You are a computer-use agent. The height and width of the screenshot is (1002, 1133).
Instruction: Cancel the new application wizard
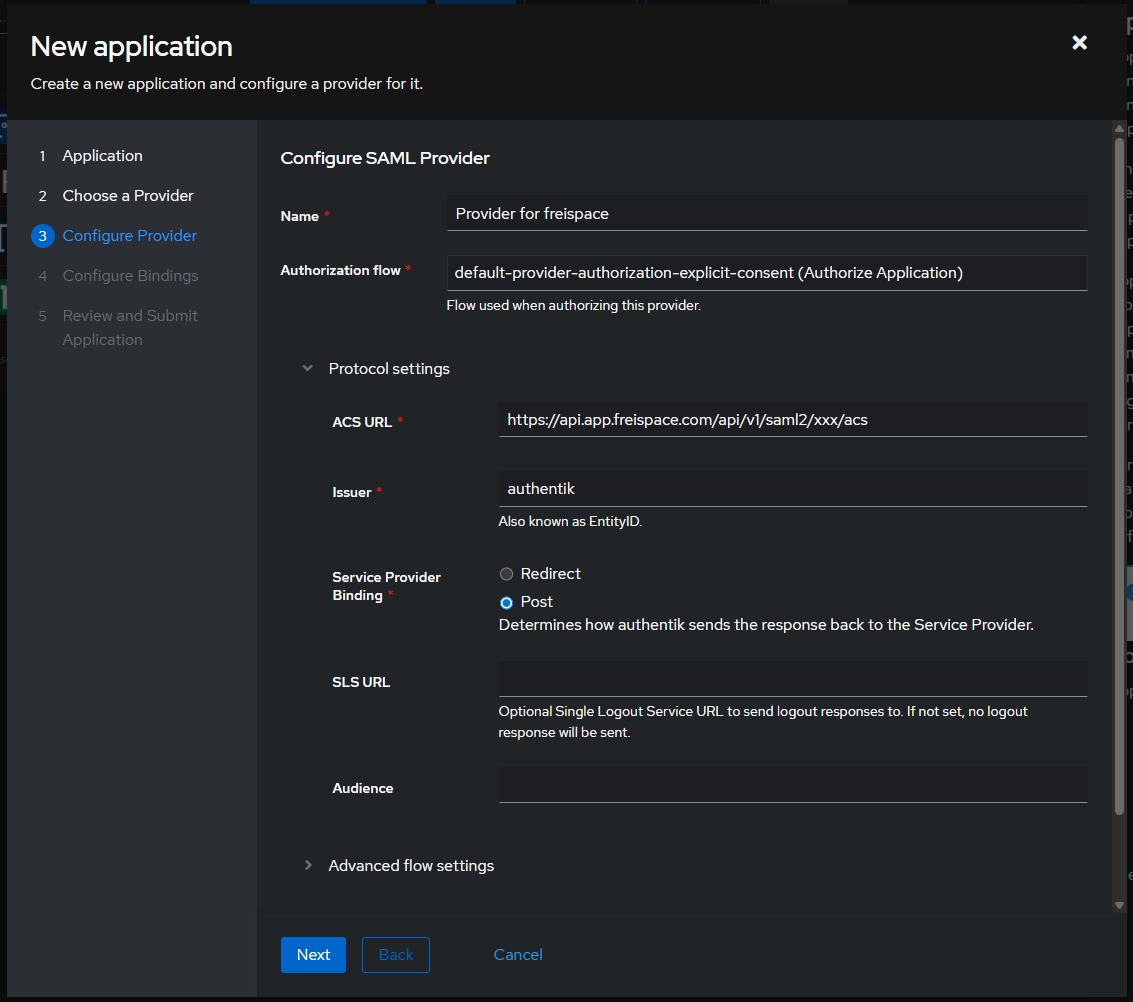(x=517, y=955)
